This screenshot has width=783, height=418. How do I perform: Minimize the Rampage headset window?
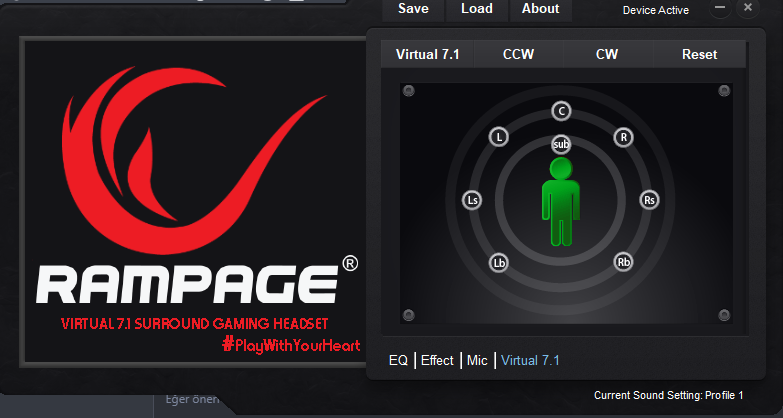[x=720, y=7]
